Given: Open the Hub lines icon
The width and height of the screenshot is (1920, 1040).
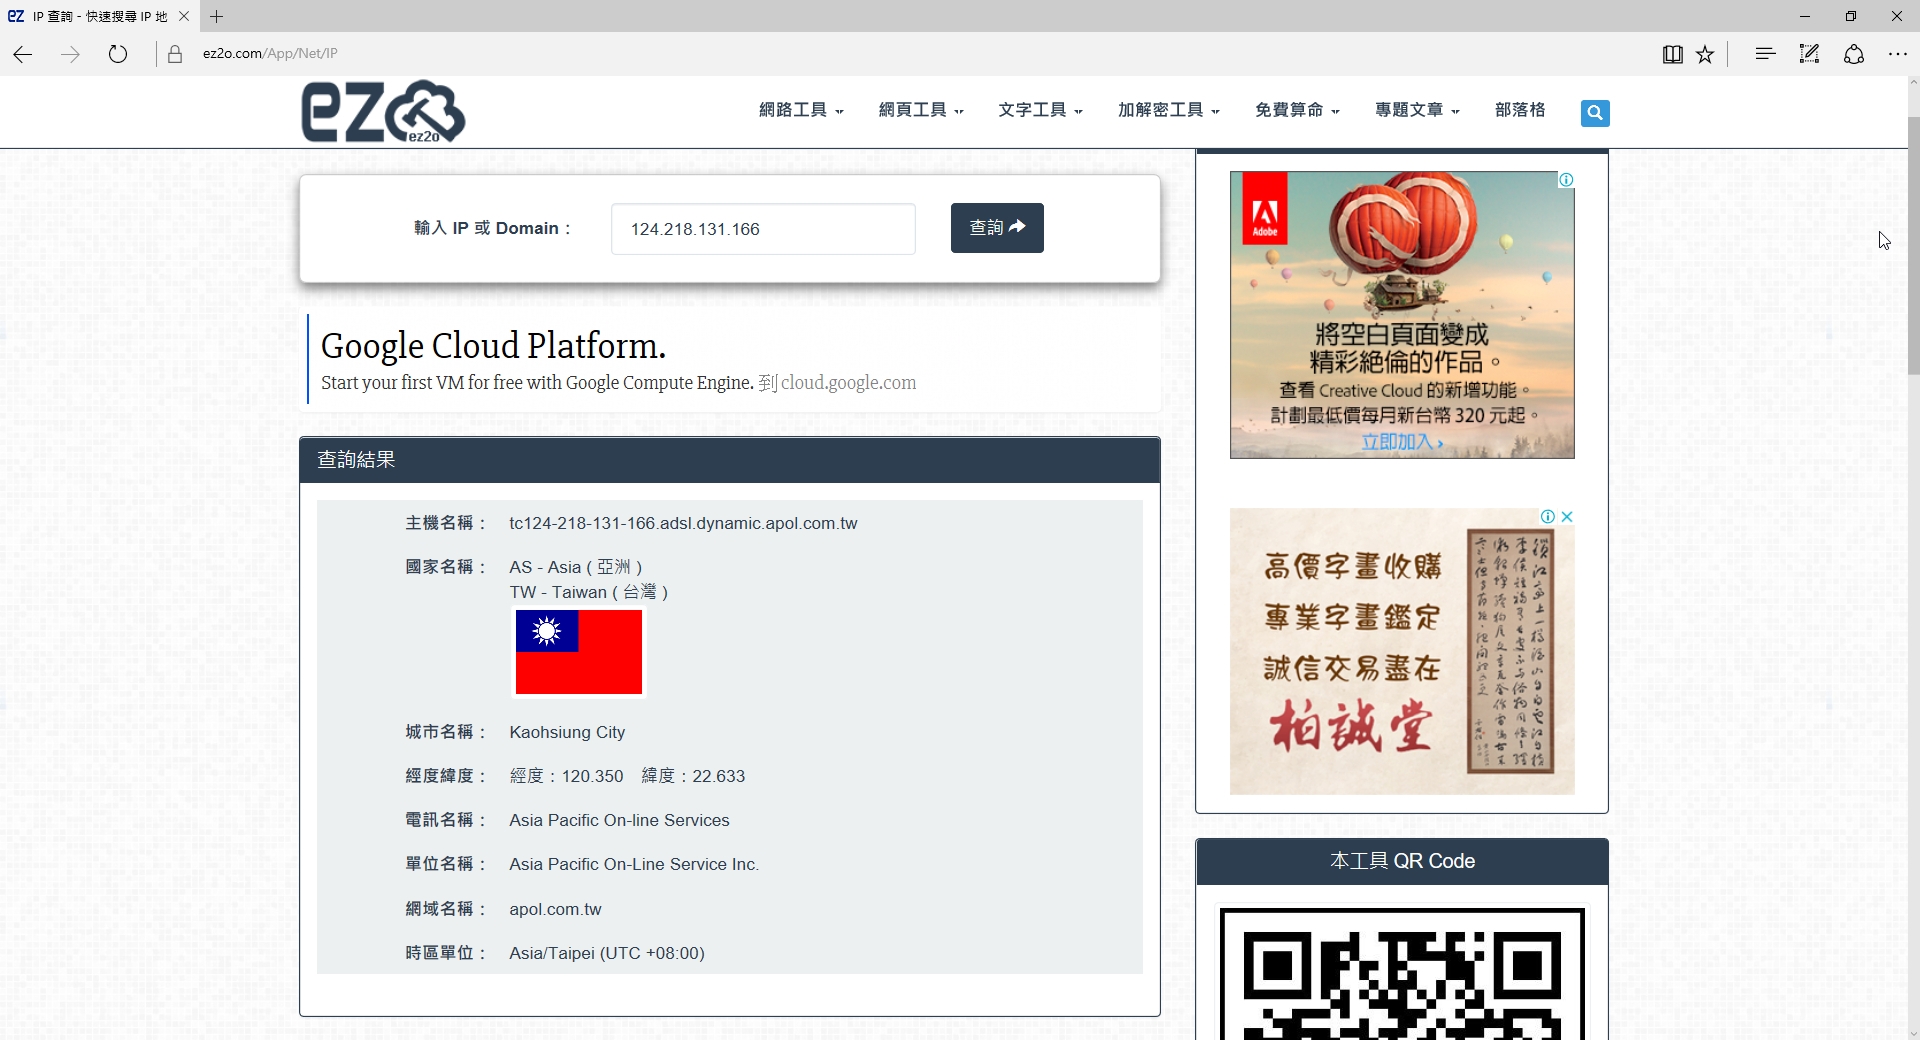Looking at the screenshot, I should pos(1765,54).
